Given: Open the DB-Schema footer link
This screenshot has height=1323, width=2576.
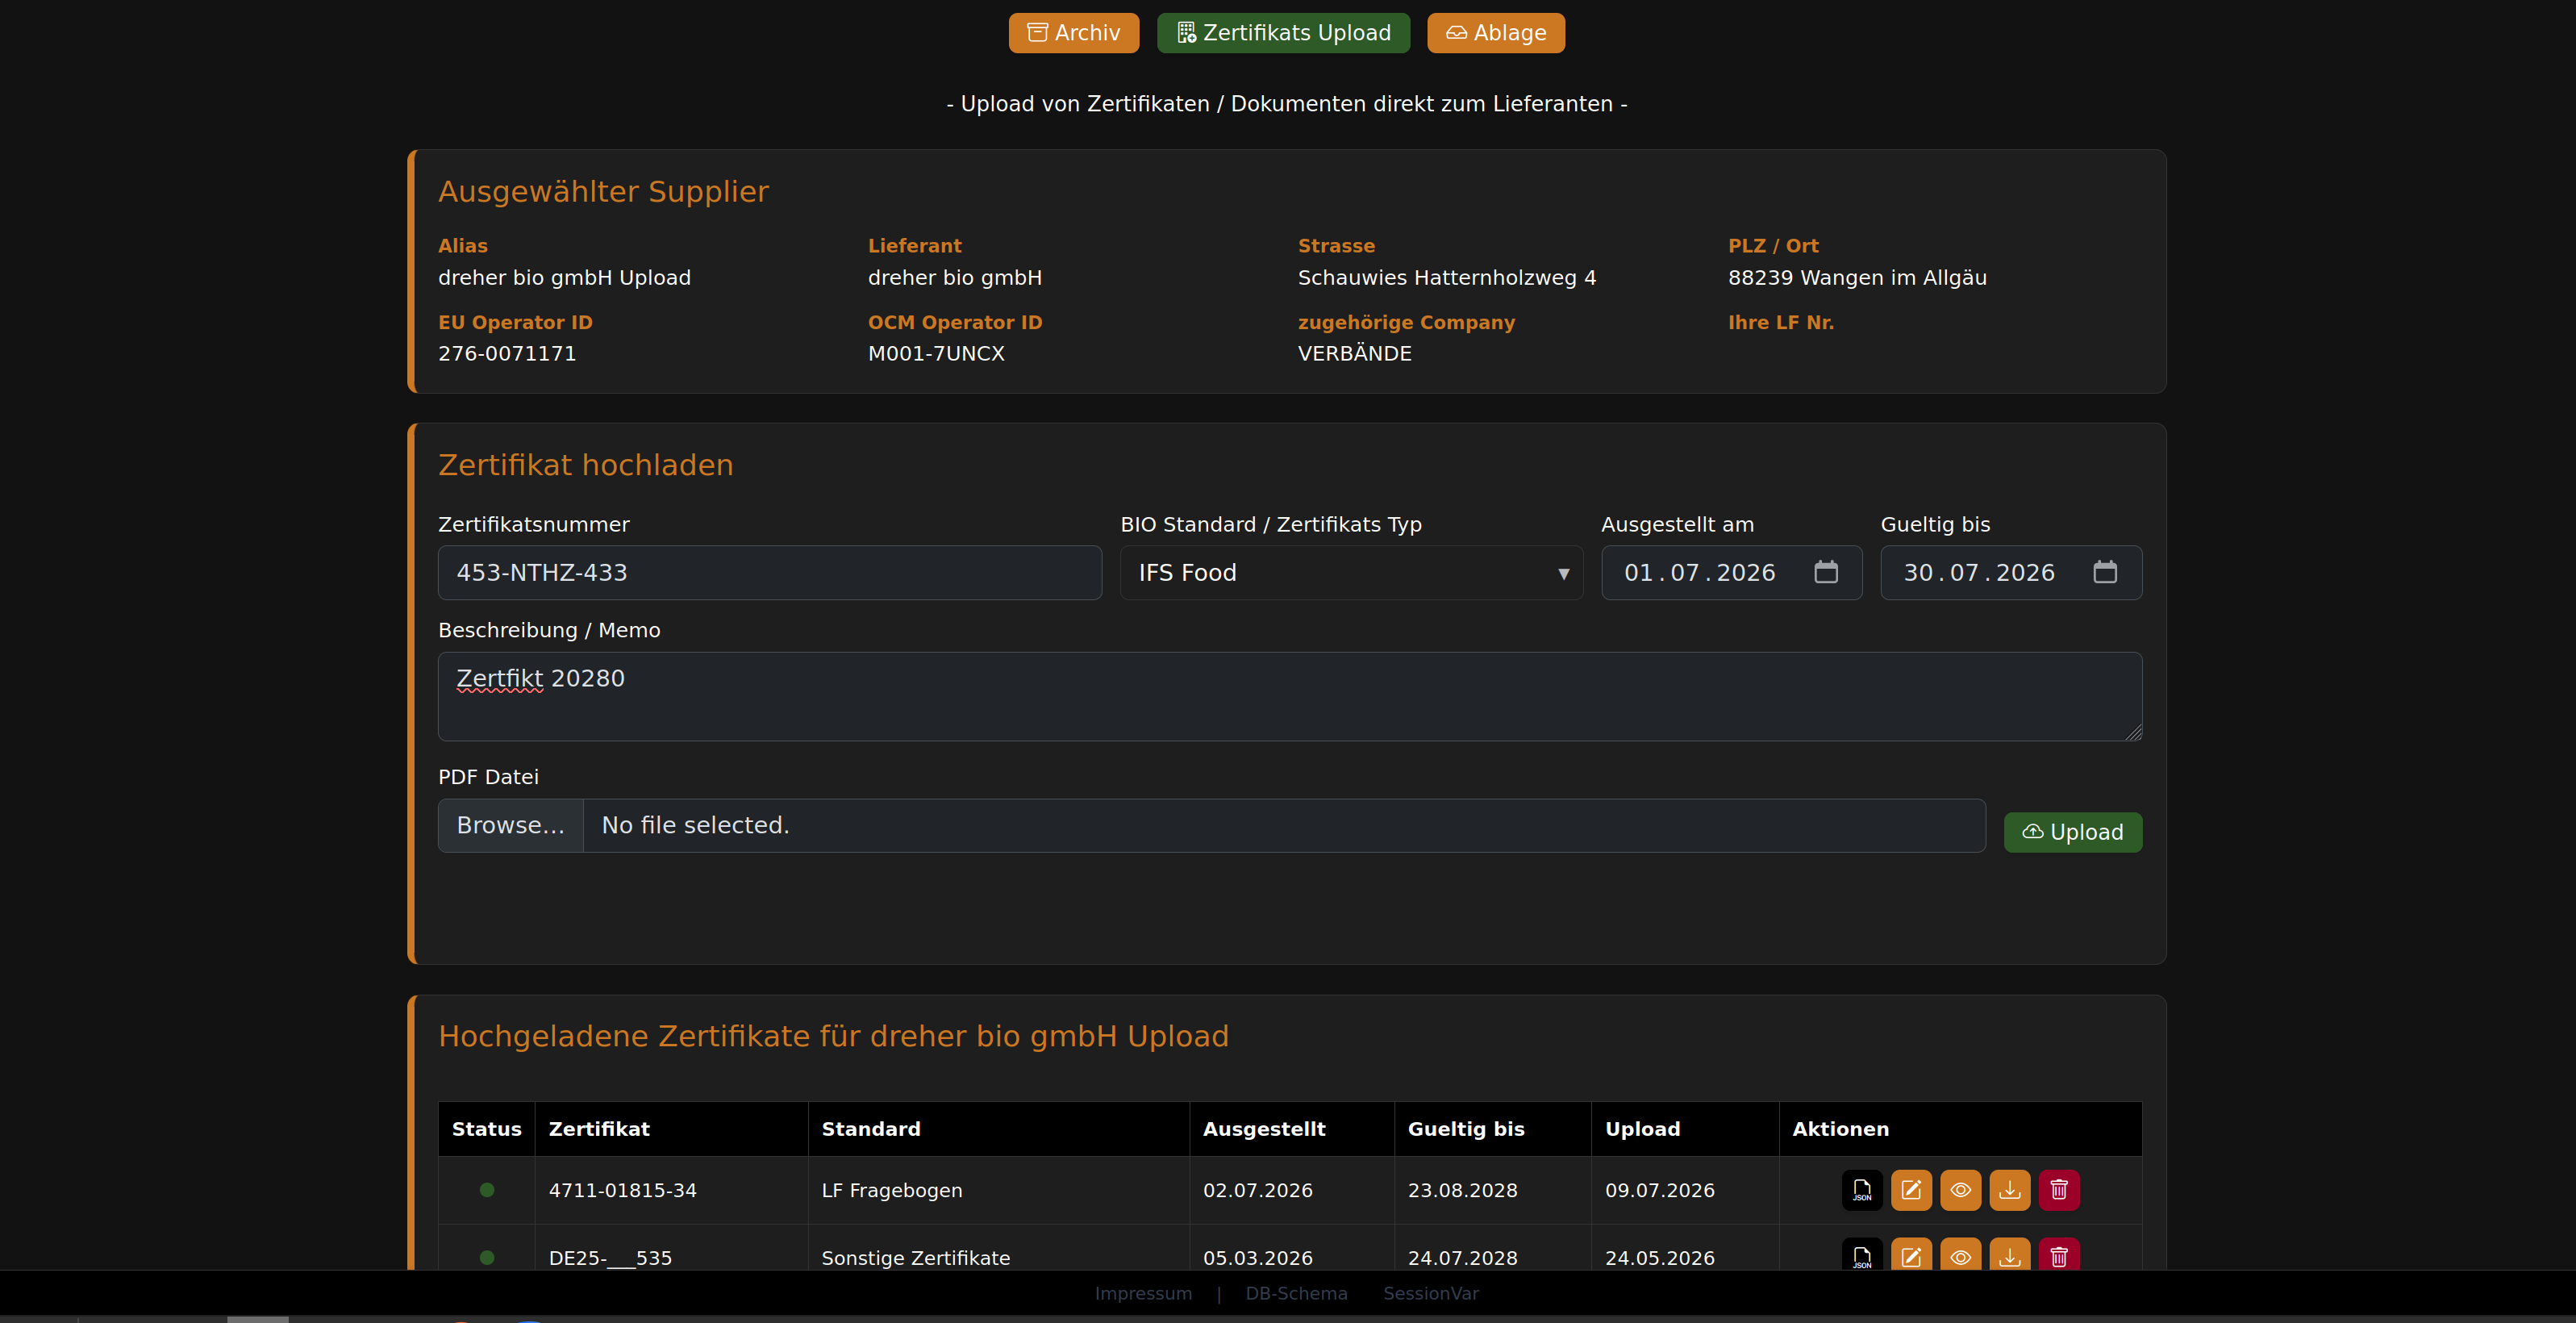Looking at the screenshot, I should pyautogui.click(x=1296, y=1293).
